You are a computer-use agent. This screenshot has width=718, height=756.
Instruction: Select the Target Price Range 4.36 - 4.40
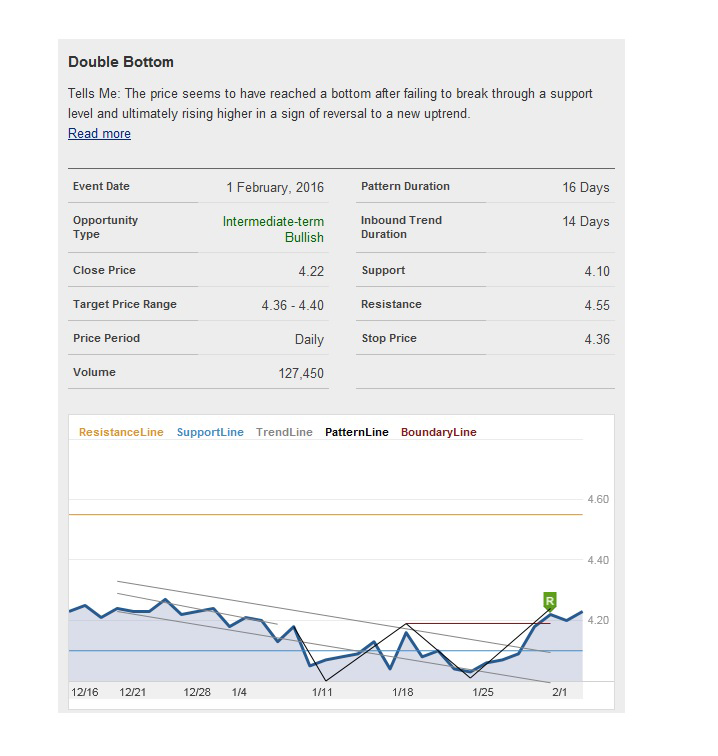point(292,306)
